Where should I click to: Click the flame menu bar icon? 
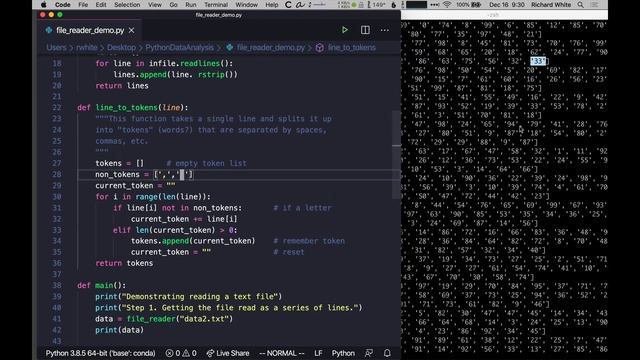pos(393,5)
